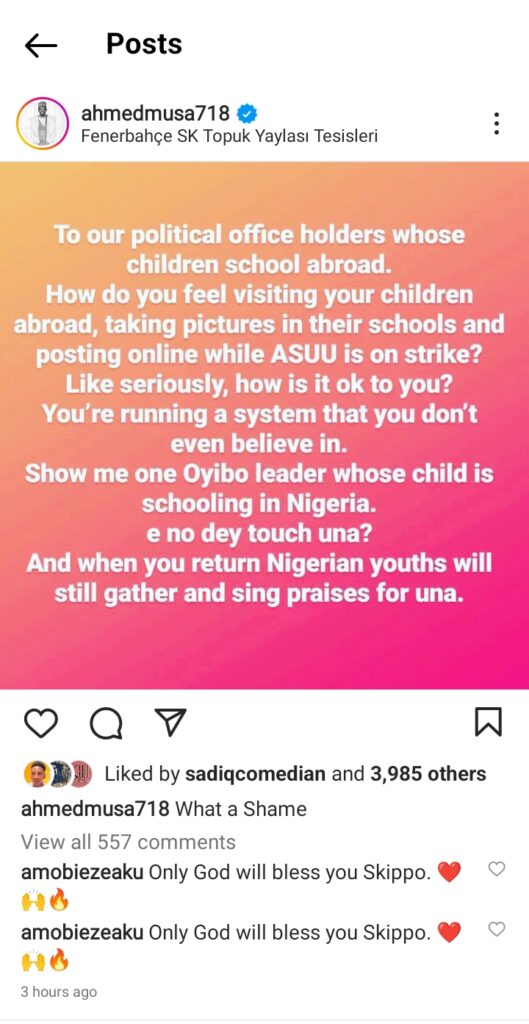529x1024 pixels.
Task: Open sadiqcomedian profile from likes
Action: (x=256, y=774)
